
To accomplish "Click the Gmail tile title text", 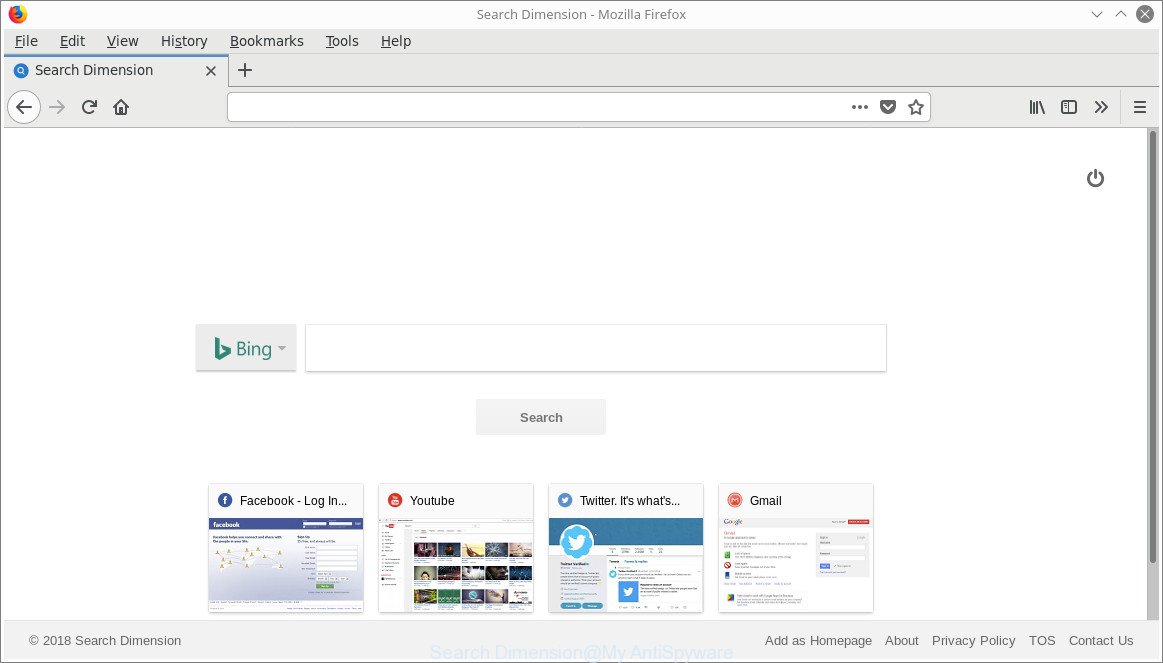I will (x=765, y=501).
